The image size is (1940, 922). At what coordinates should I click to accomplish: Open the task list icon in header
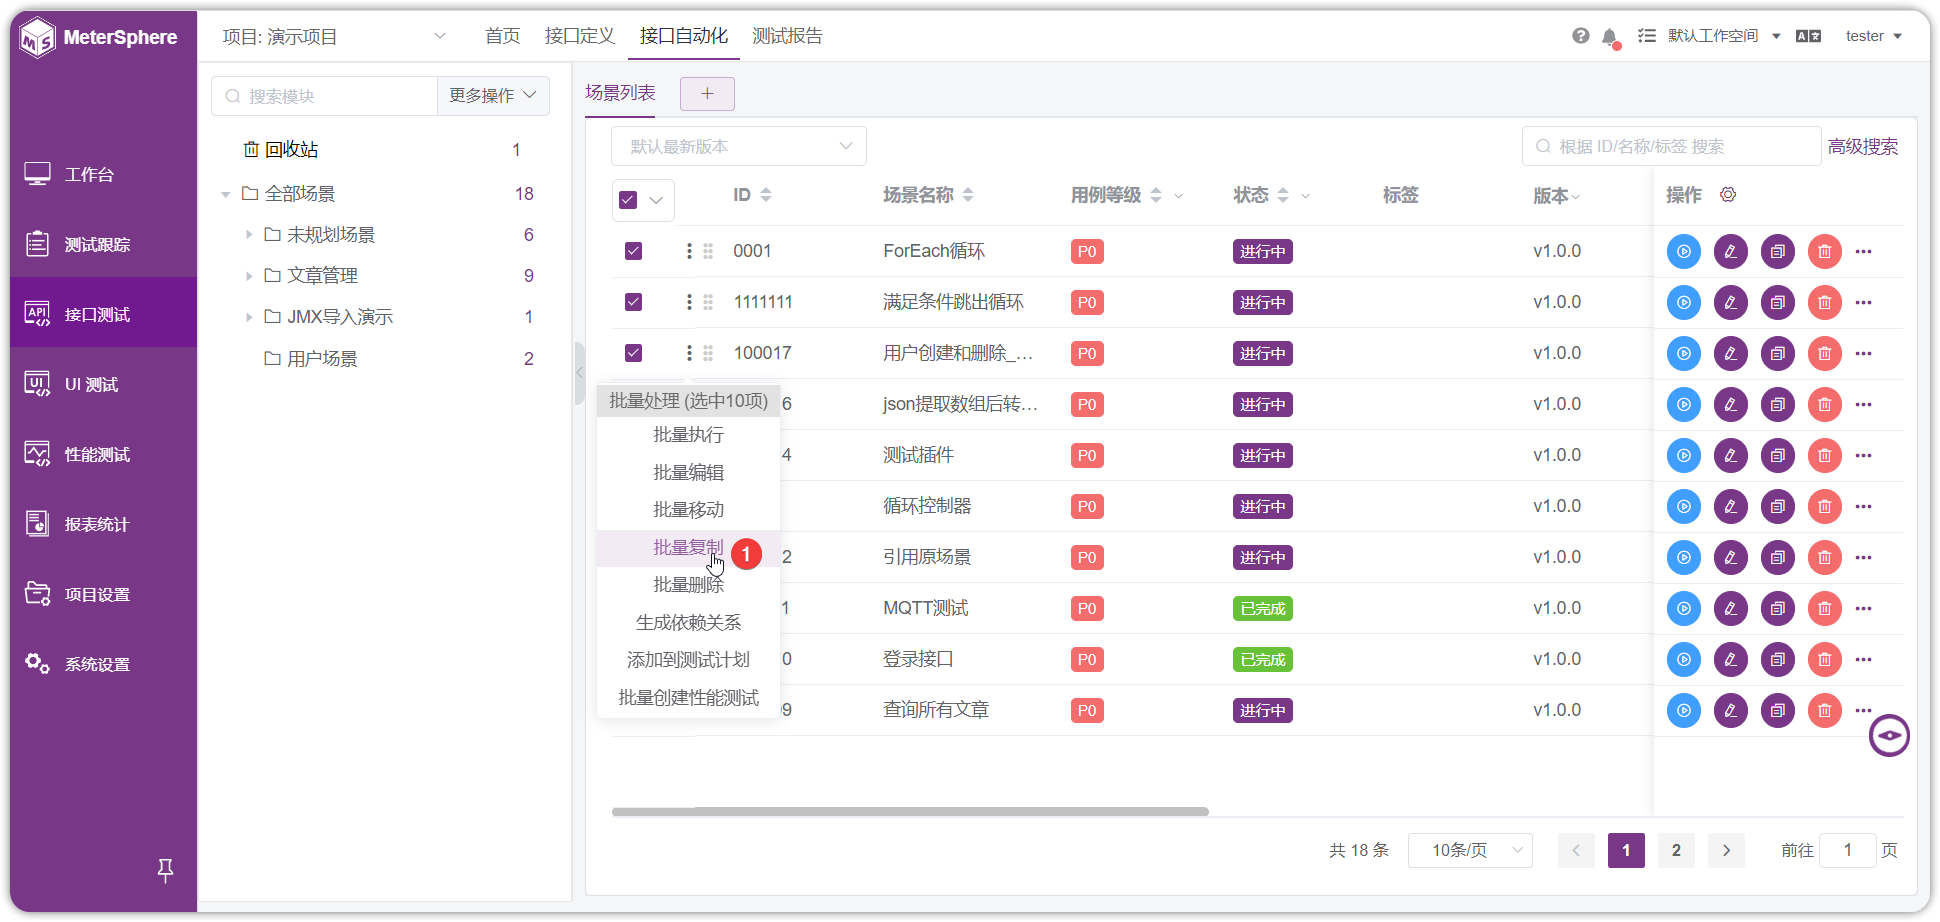point(1647,36)
